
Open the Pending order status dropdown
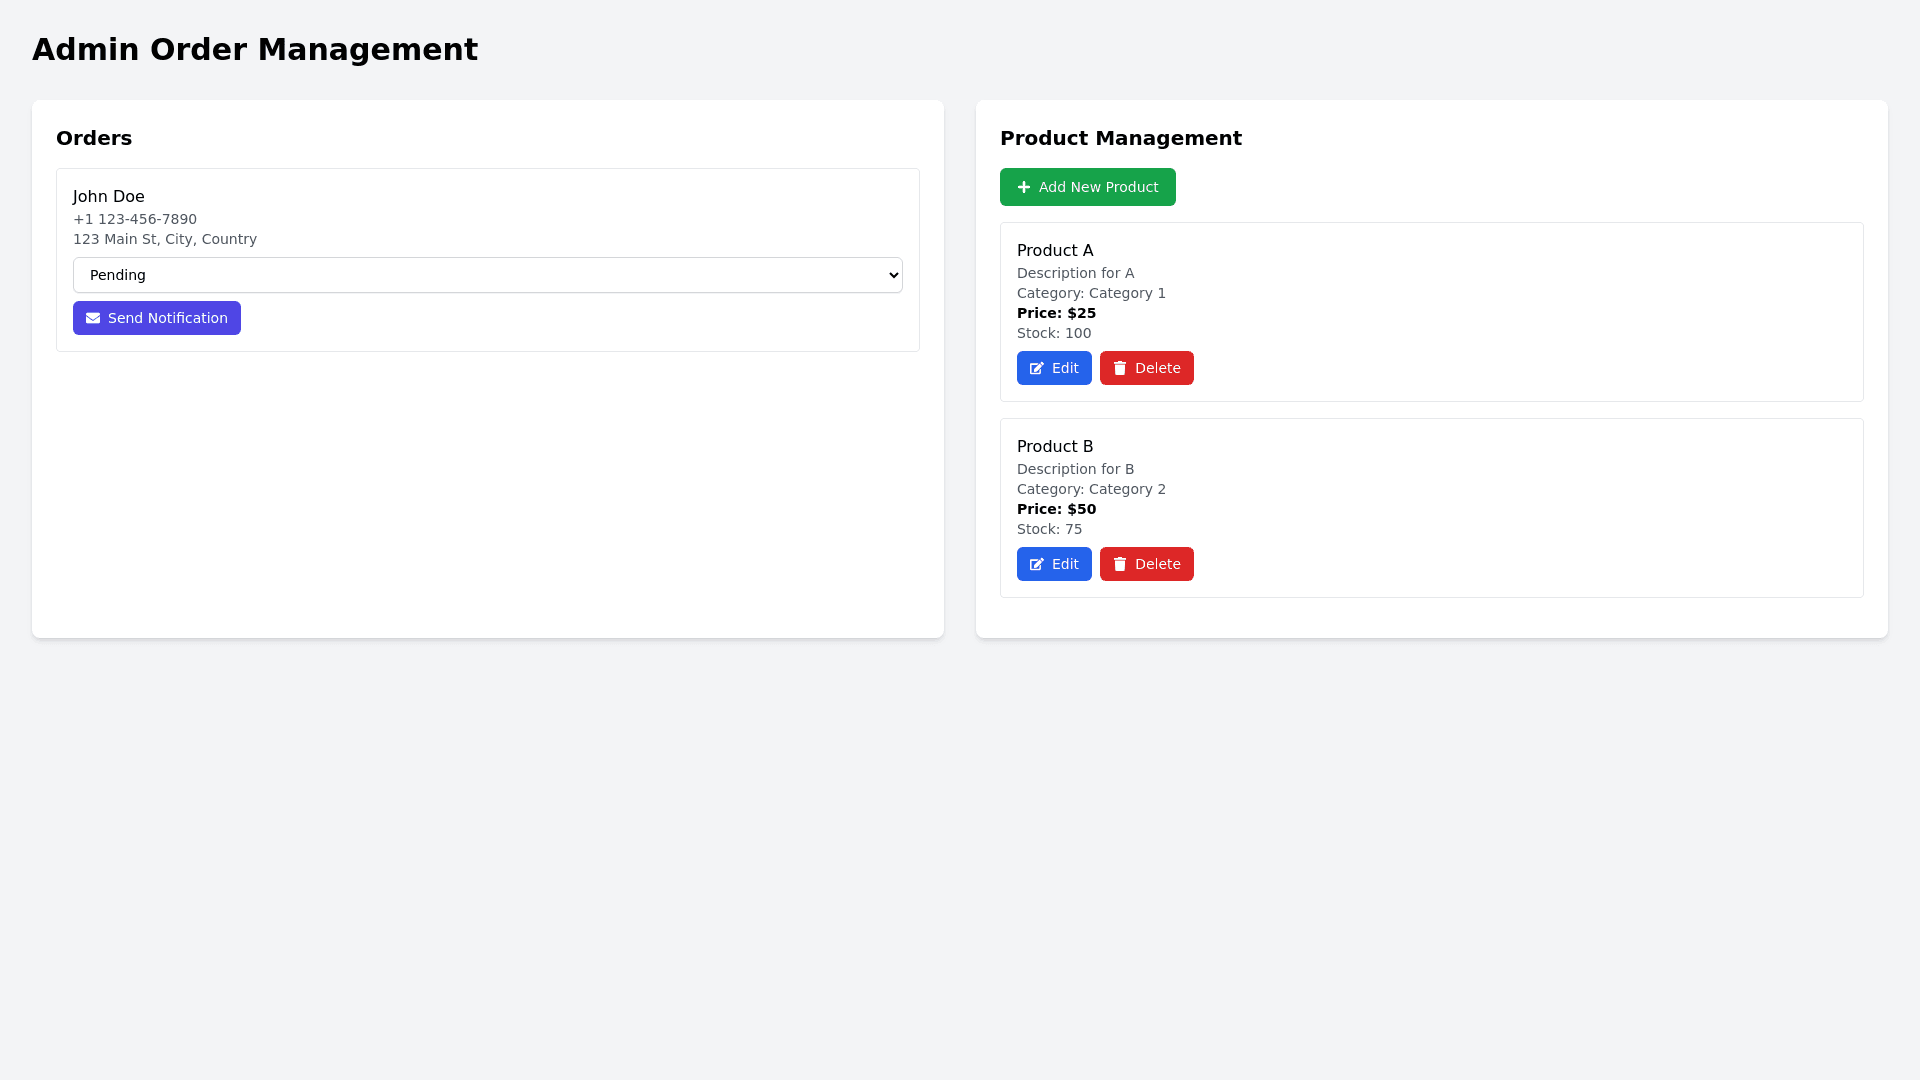point(487,275)
